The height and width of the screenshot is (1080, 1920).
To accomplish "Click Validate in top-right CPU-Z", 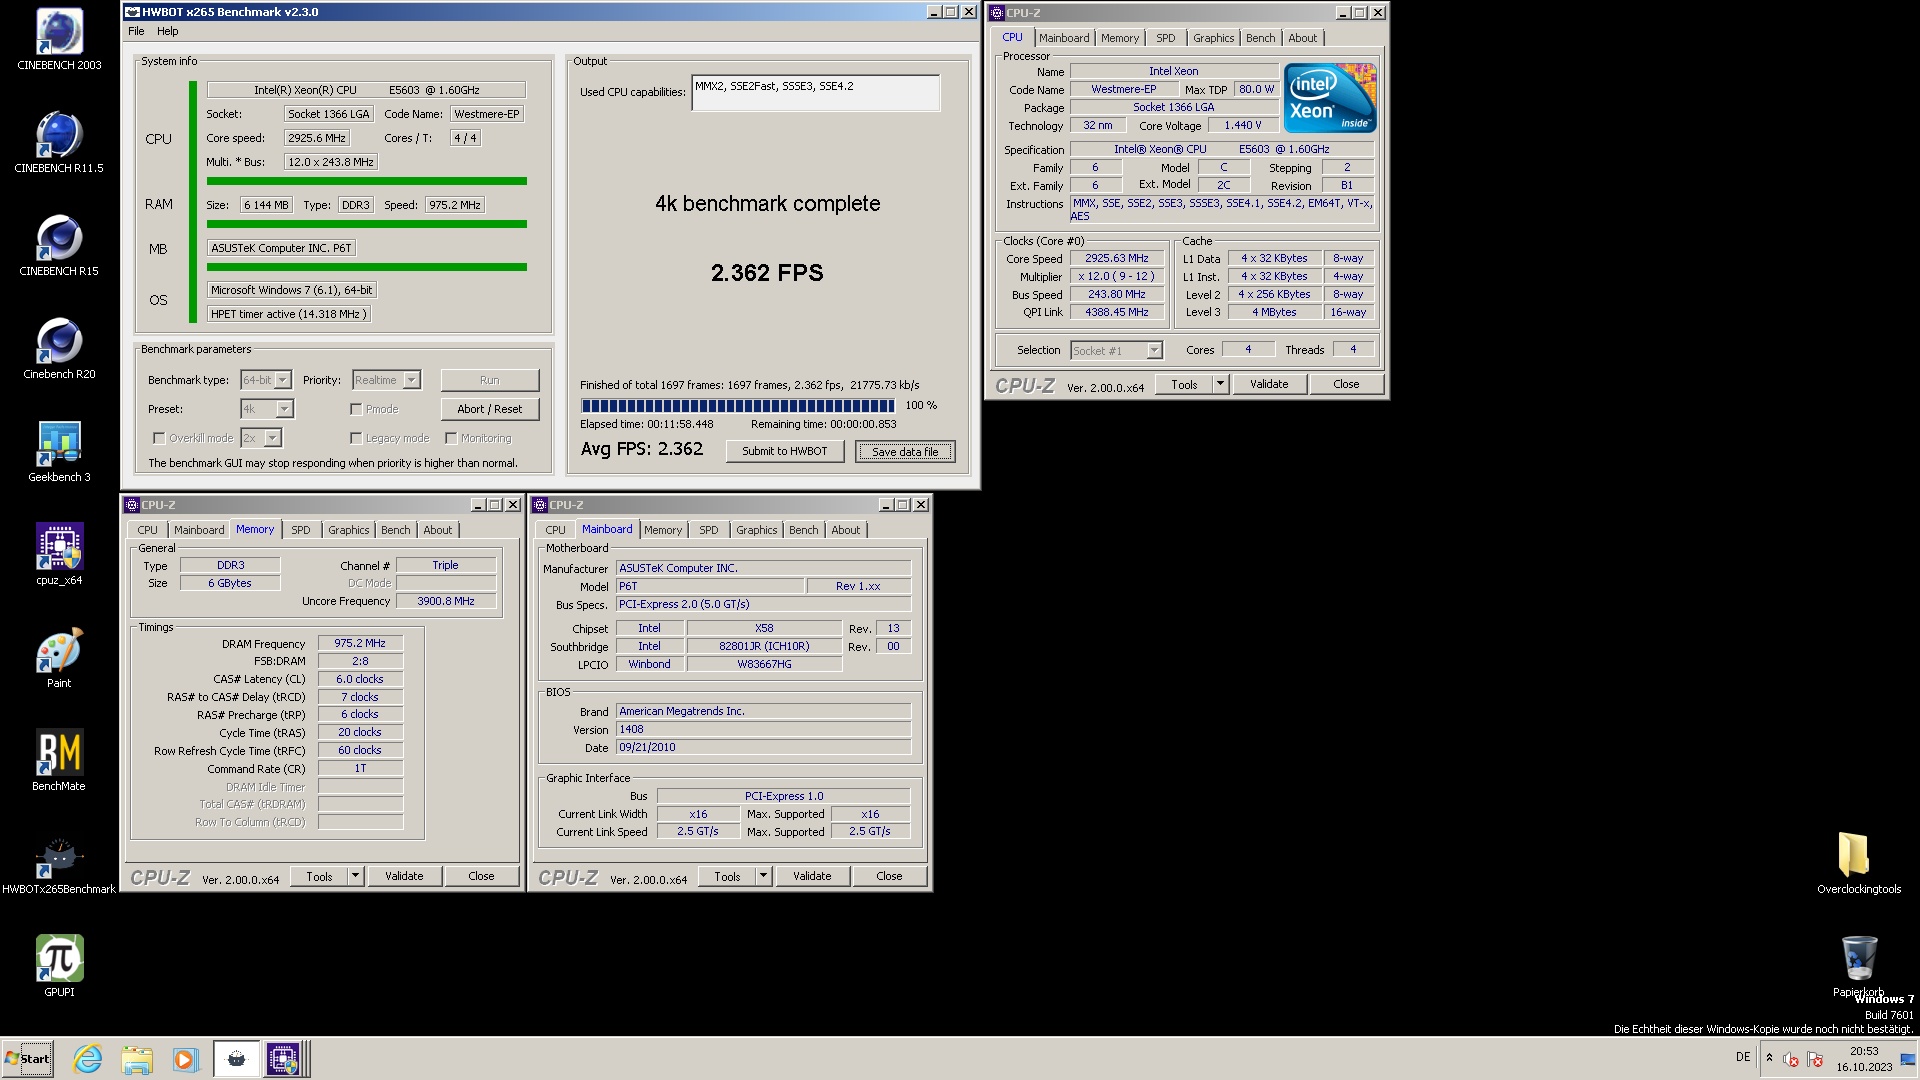I will pos(1269,384).
